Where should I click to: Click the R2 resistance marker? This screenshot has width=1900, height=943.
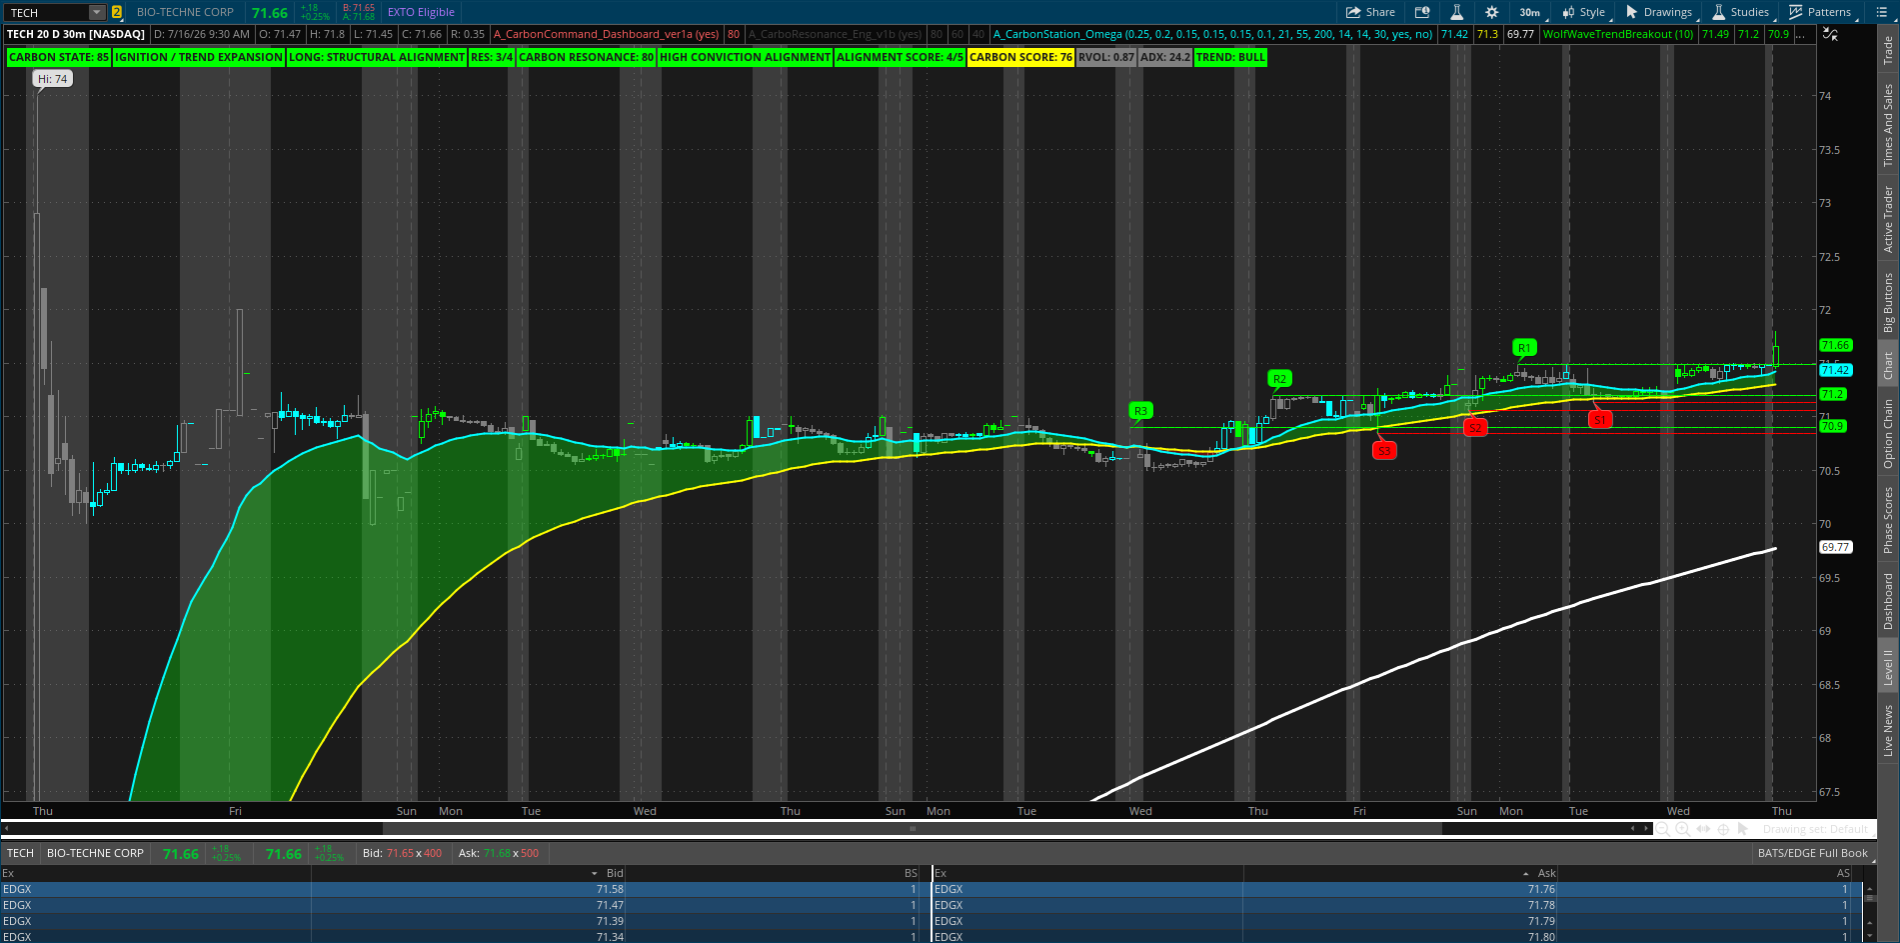(x=1279, y=378)
